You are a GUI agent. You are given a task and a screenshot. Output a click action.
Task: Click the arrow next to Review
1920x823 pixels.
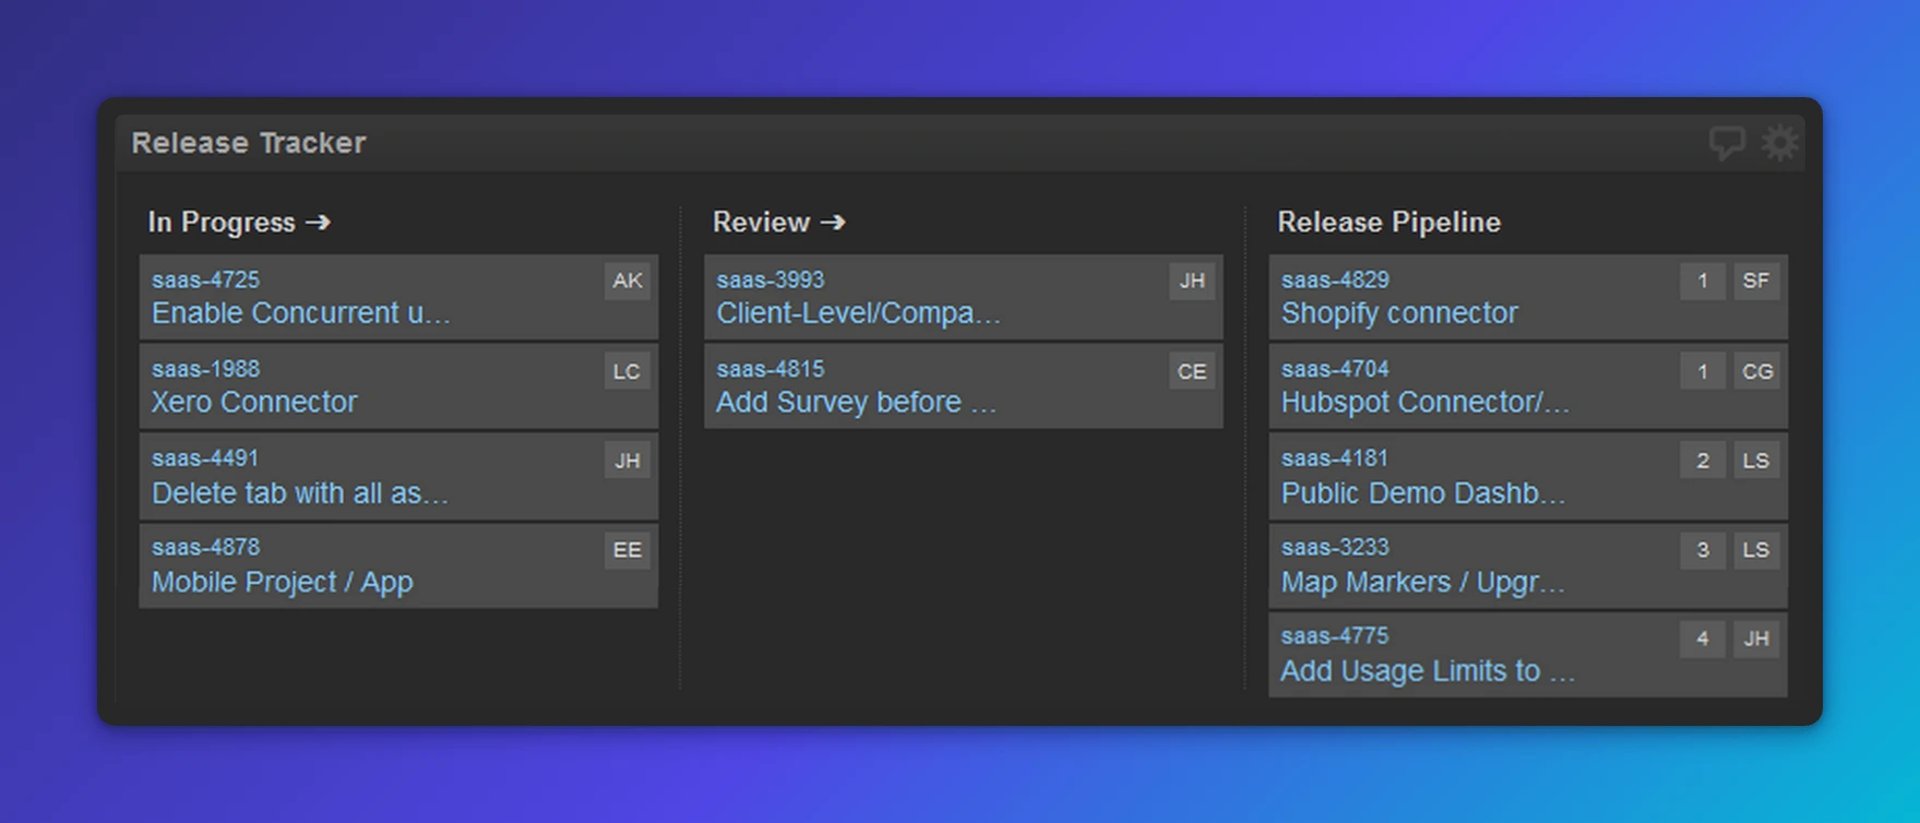[x=833, y=222]
